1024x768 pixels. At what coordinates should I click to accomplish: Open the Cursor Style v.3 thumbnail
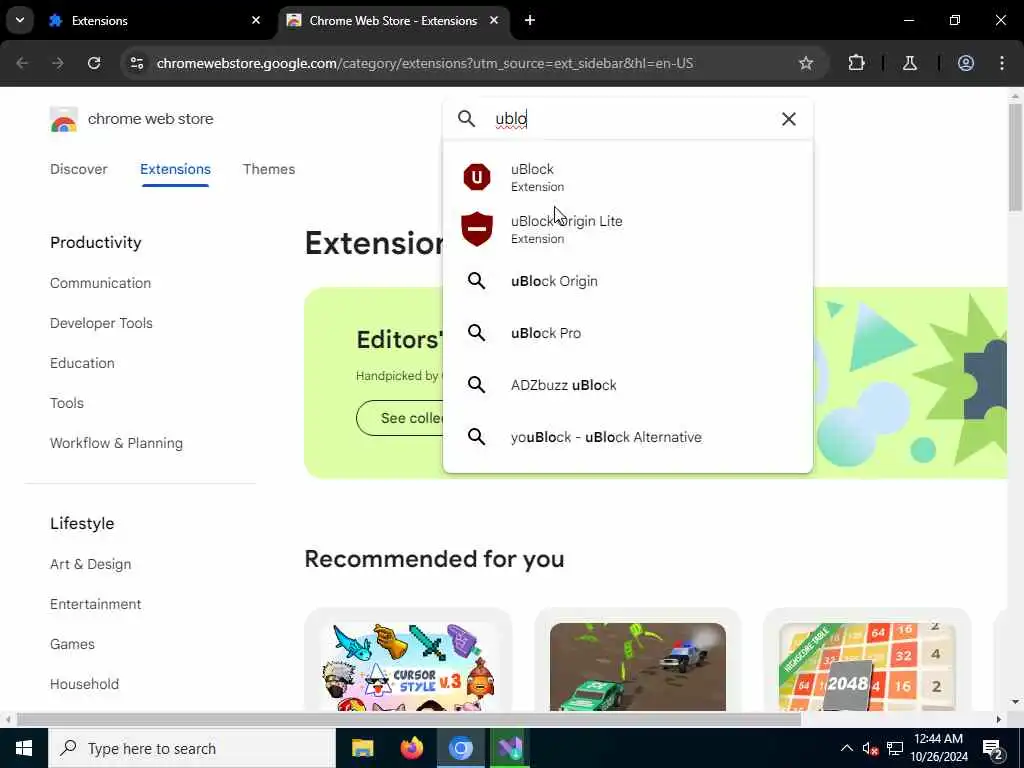[x=408, y=666]
